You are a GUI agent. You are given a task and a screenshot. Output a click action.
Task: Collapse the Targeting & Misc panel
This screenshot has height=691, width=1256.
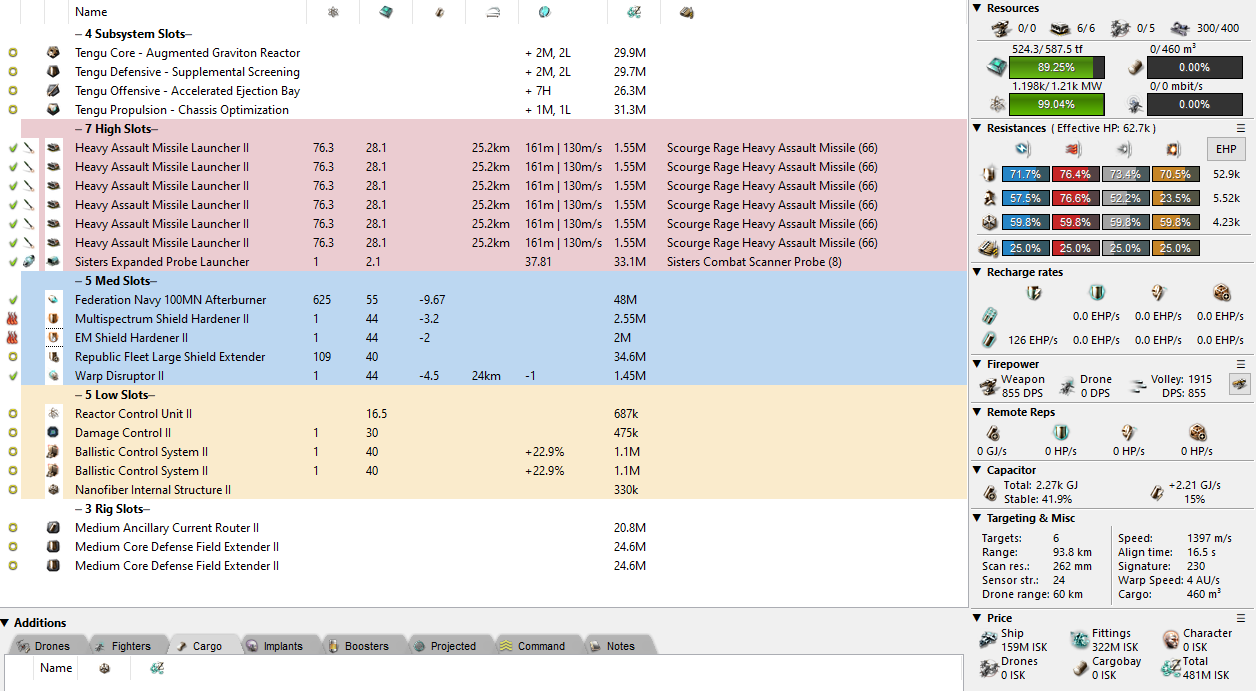(x=978, y=518)
